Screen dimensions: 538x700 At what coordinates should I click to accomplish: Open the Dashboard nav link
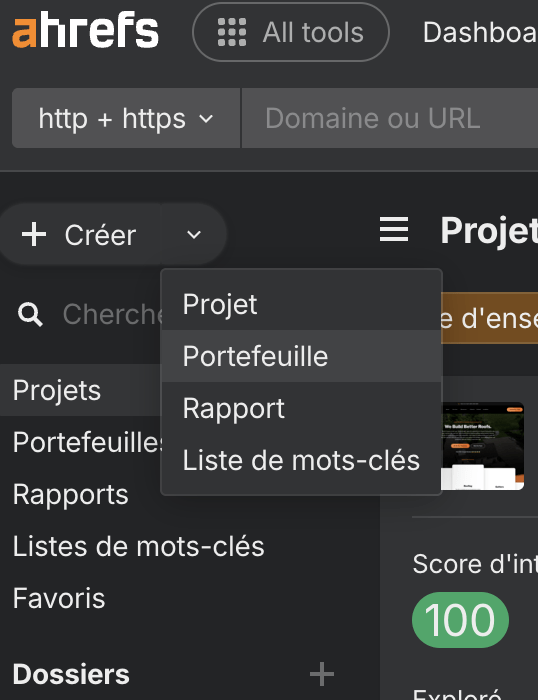[x=480, y=32]
